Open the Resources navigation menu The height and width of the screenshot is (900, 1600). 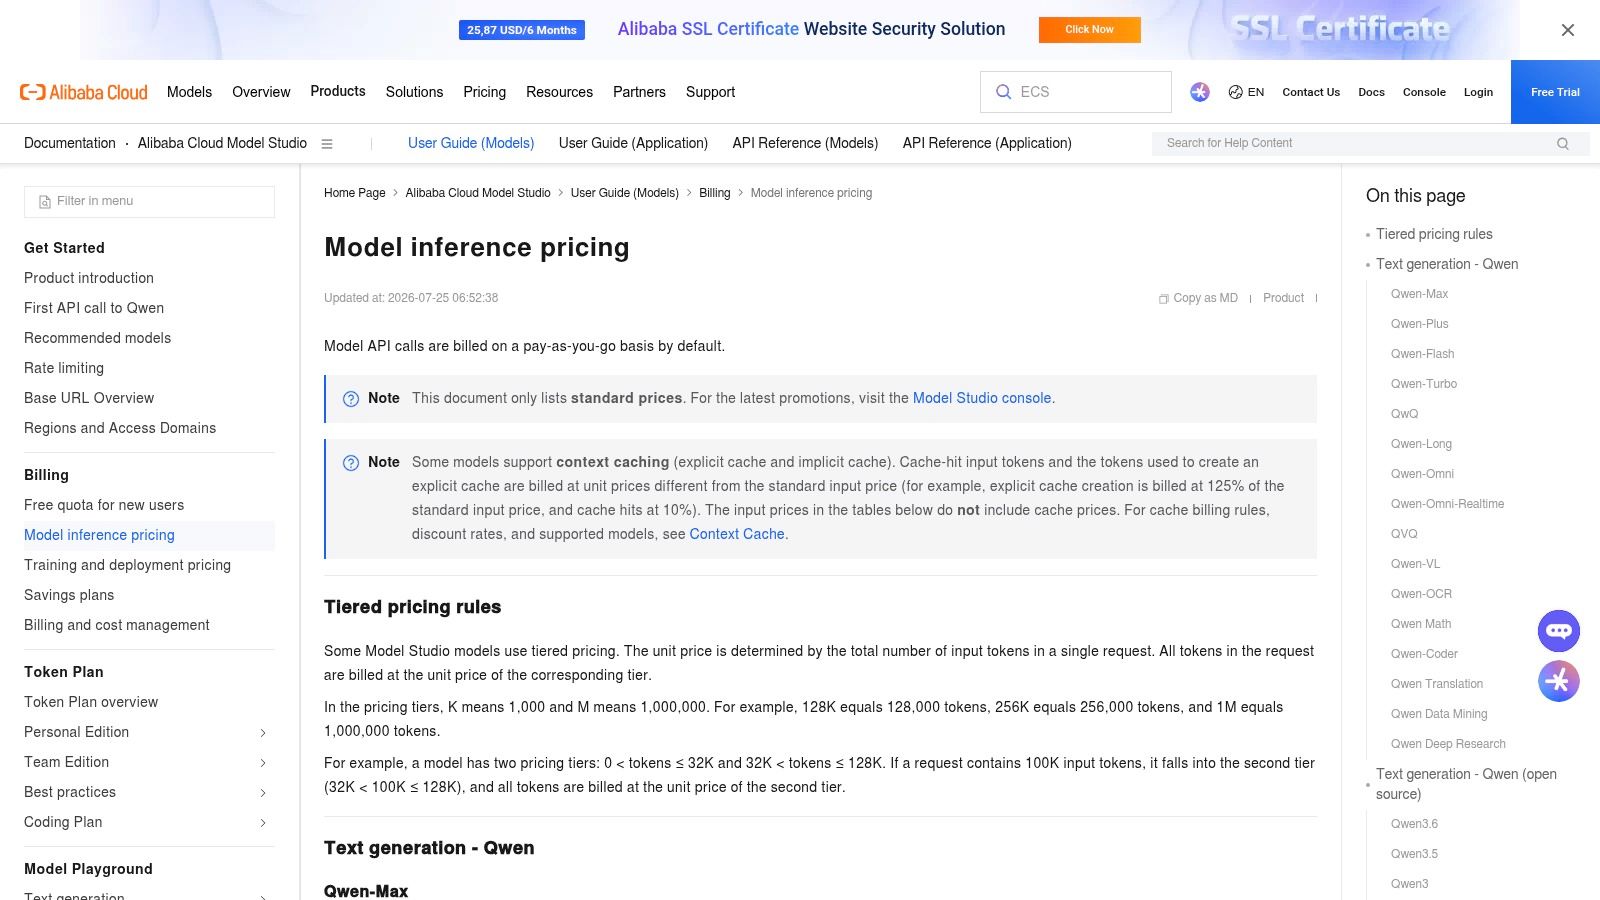(x=559, y=92)
